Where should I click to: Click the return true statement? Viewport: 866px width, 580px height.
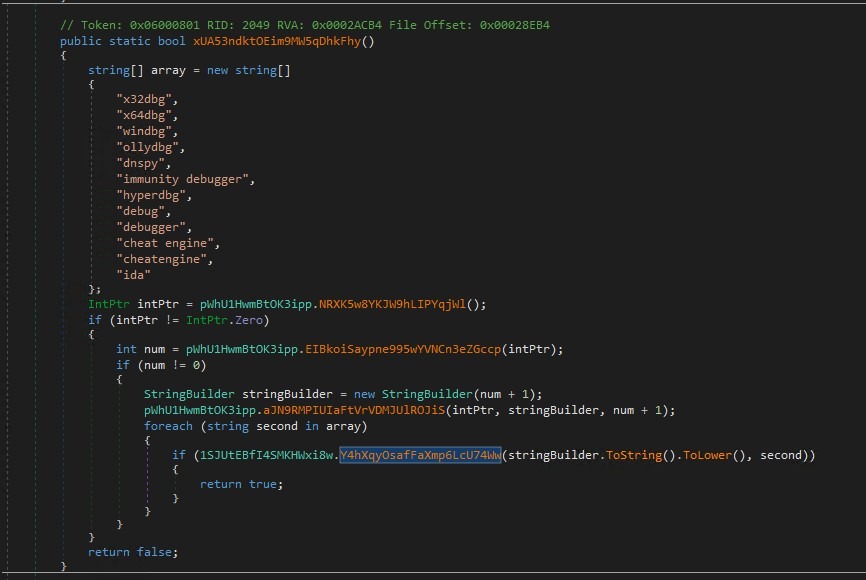click(x=240, y=484)
